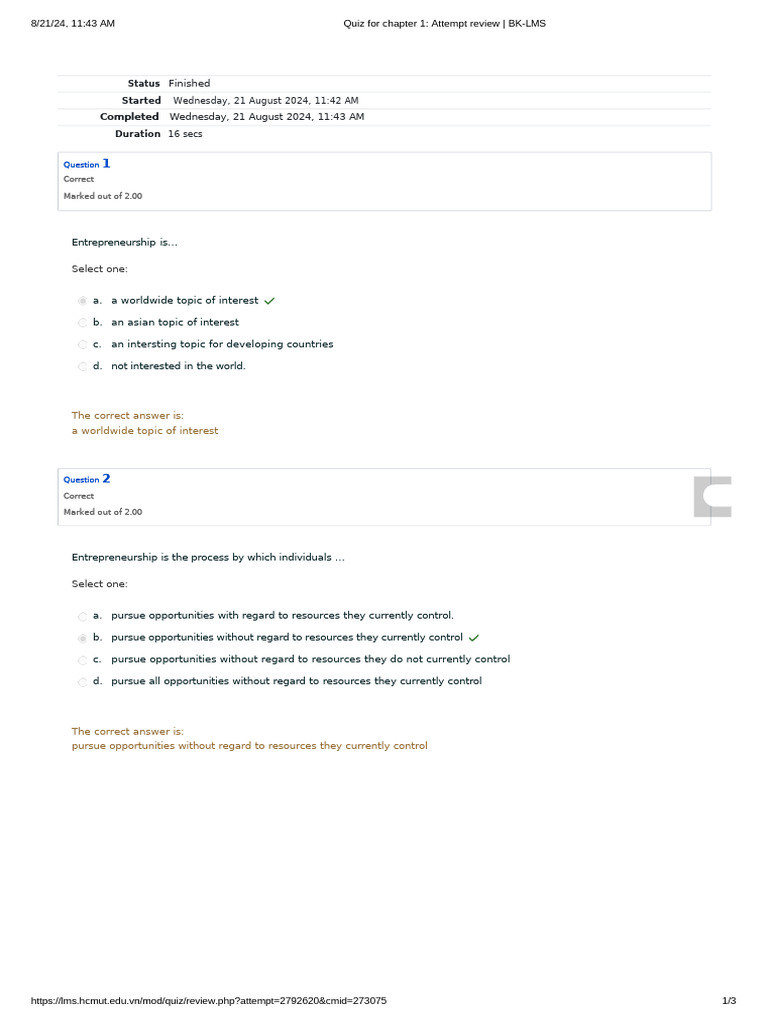Click the green checkmark beside worldwide topic answer

pos(270,301)
